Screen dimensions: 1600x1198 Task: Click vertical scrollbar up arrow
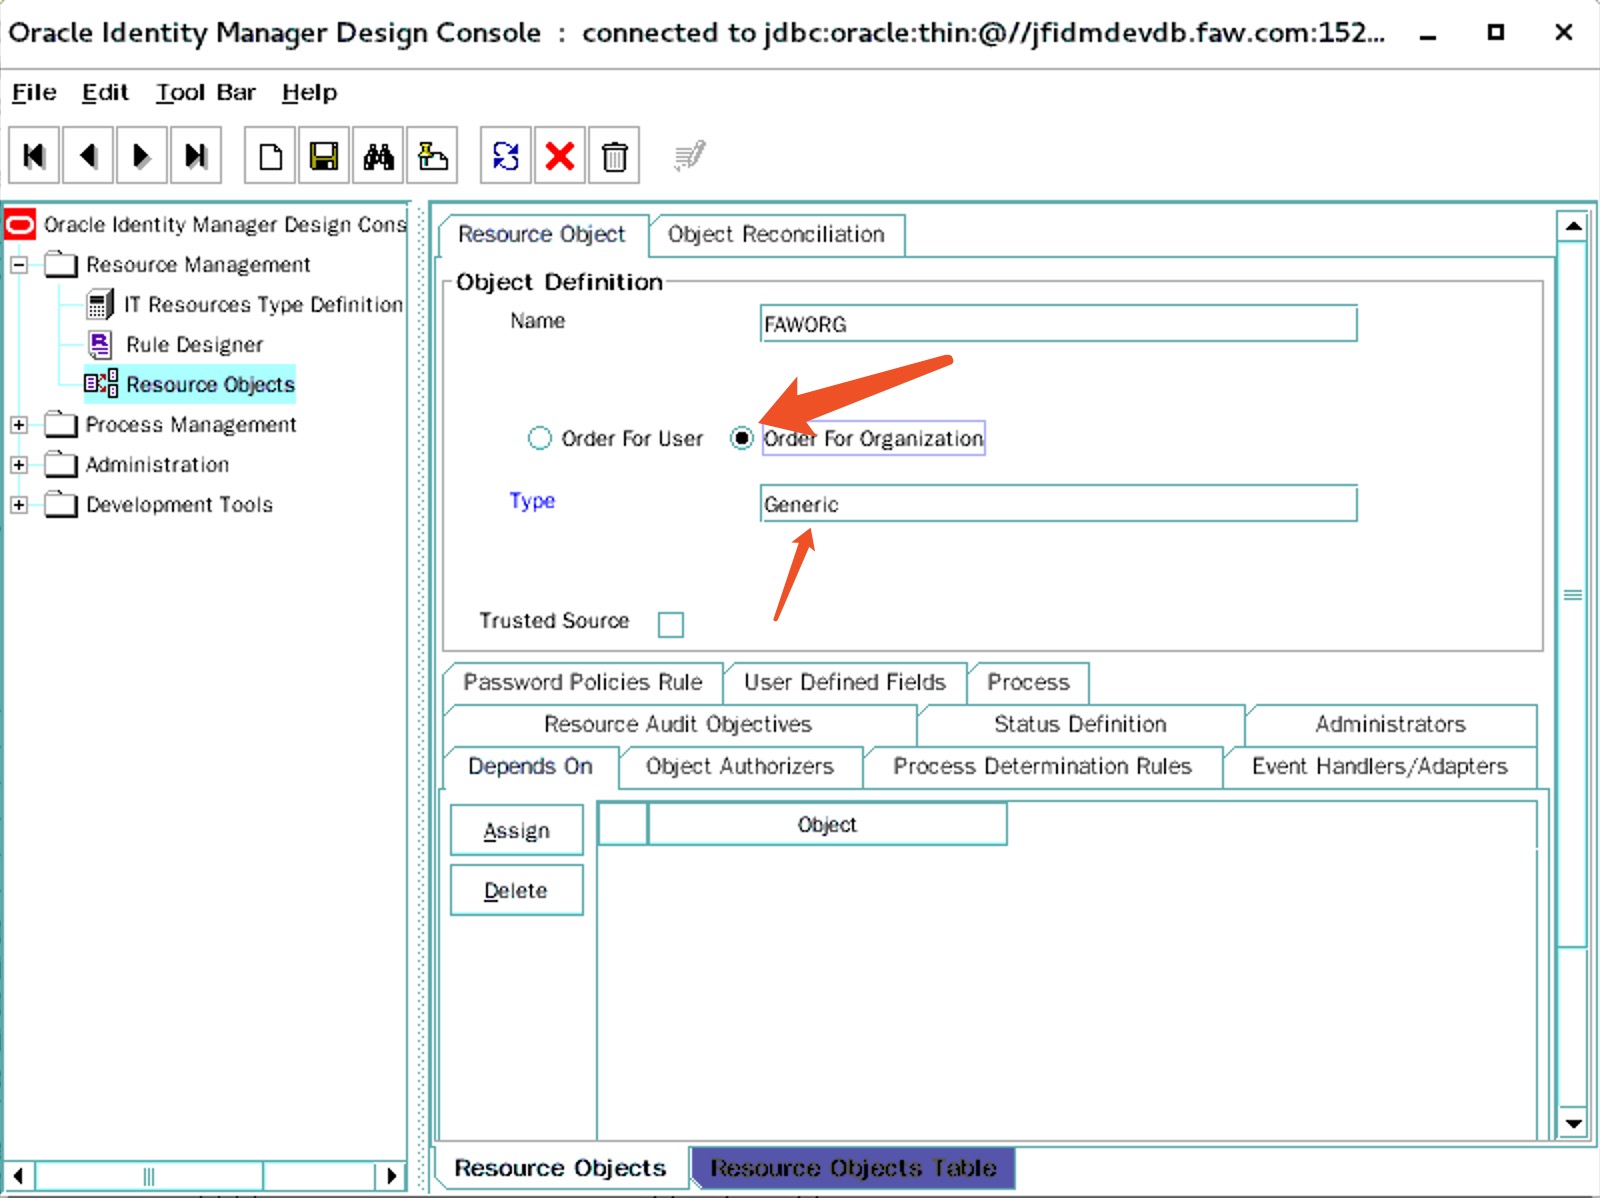click(1573, 226)
